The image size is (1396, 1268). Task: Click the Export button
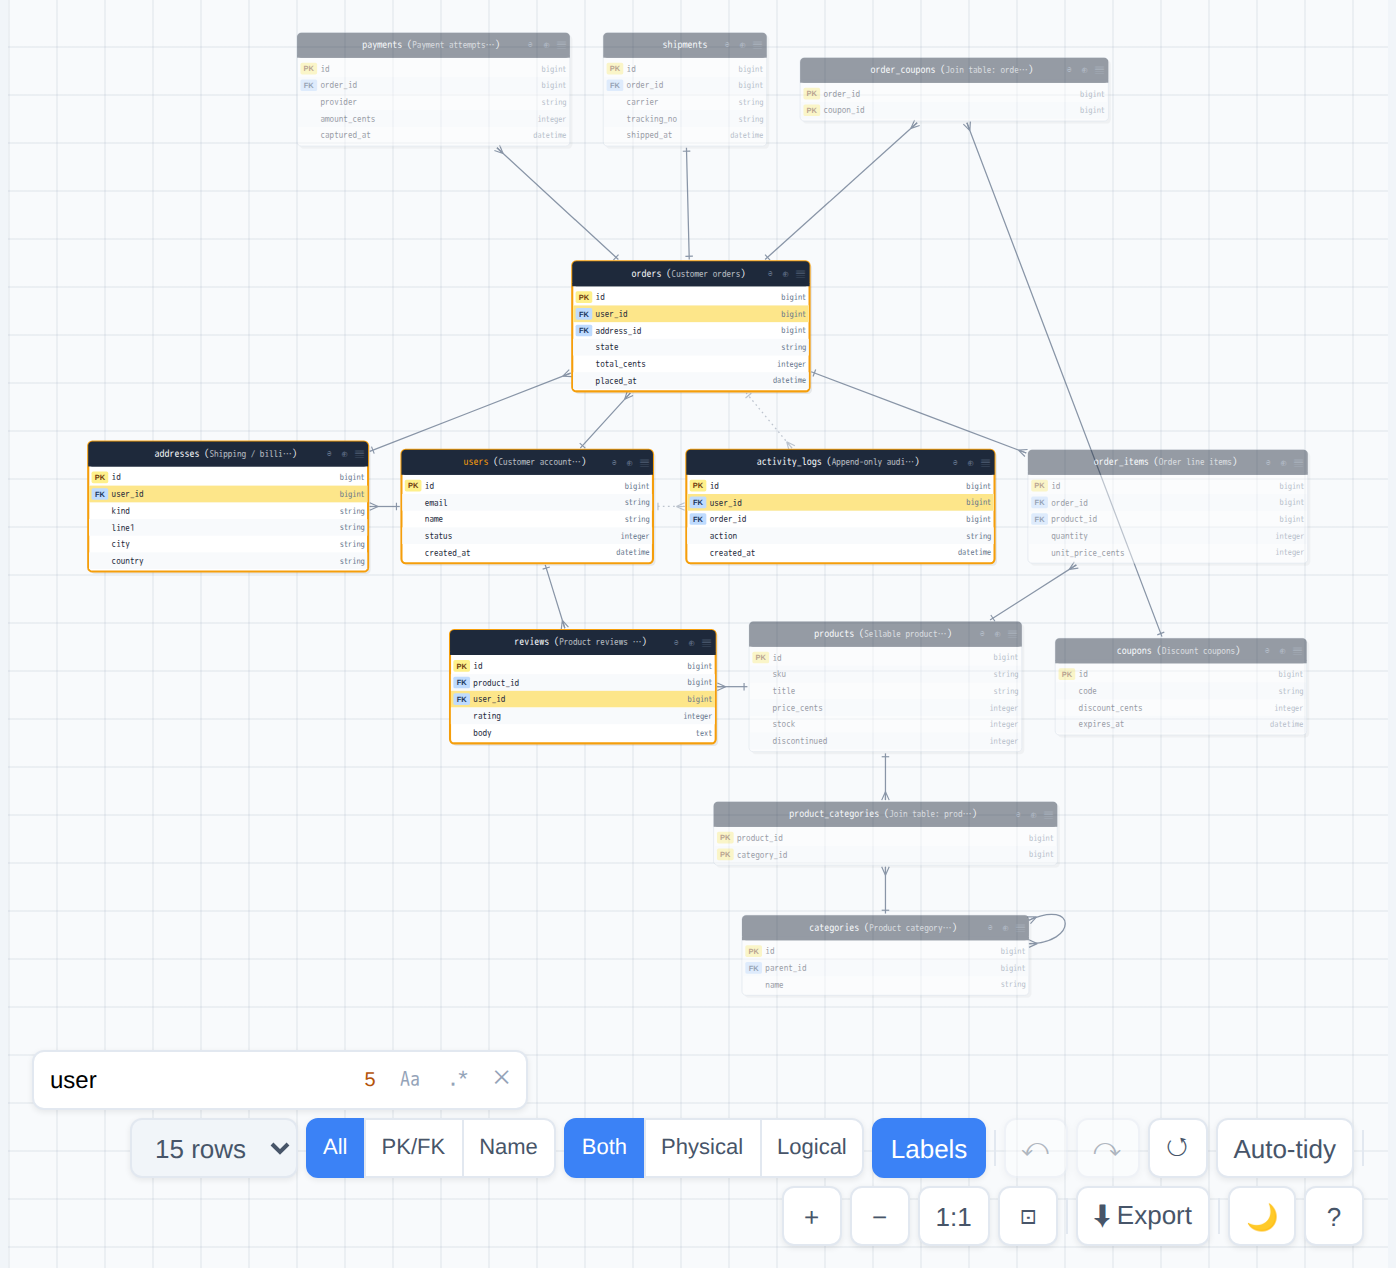point(1143,1217)
